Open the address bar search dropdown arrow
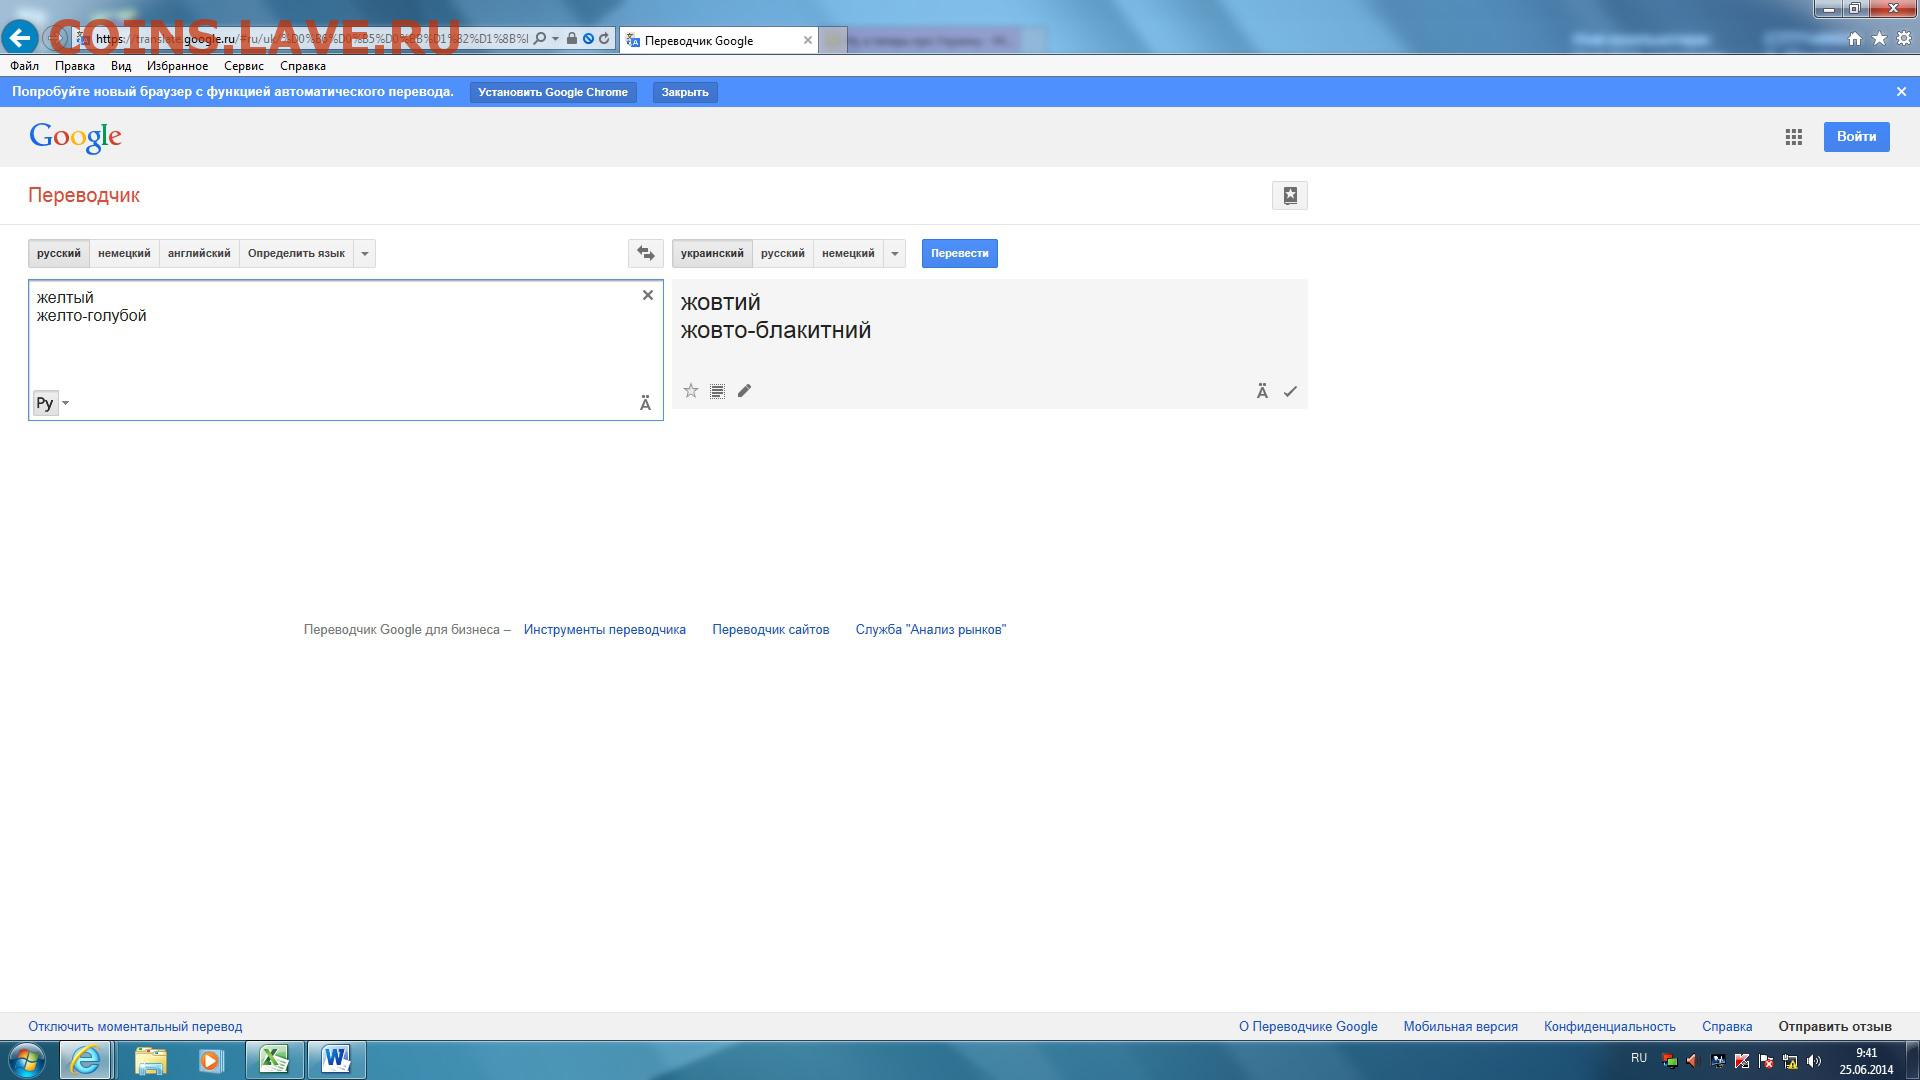Screen dimensions: 1920x1080 (555, 39)
